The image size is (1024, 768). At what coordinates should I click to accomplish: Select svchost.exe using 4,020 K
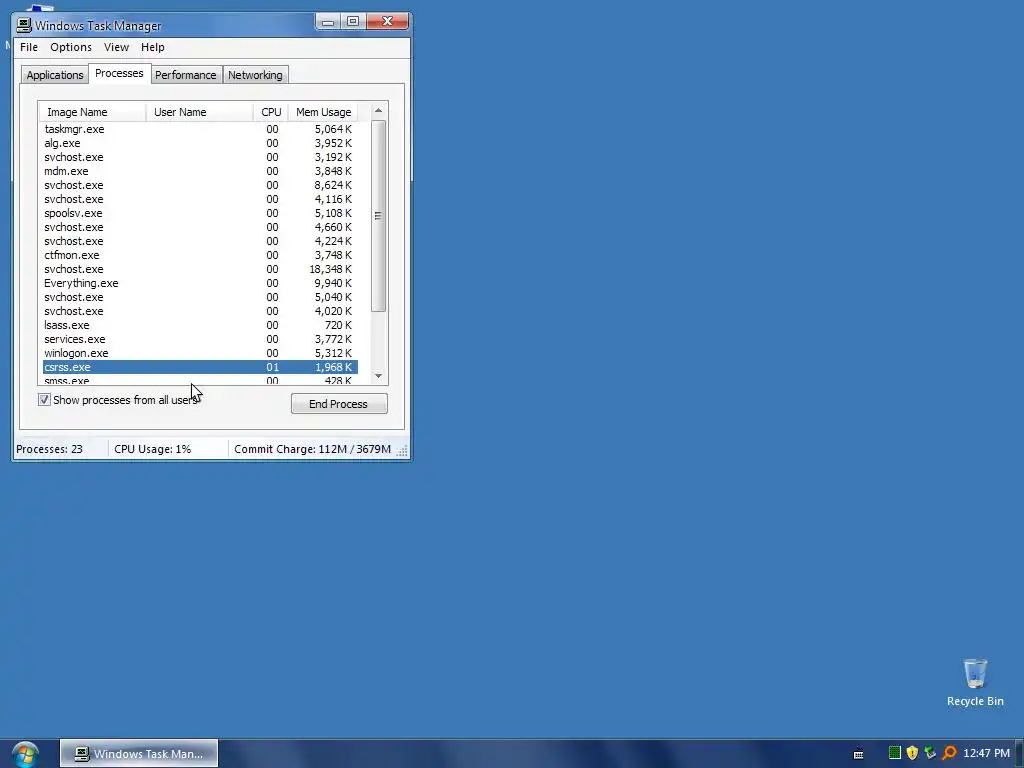[200, 312]
